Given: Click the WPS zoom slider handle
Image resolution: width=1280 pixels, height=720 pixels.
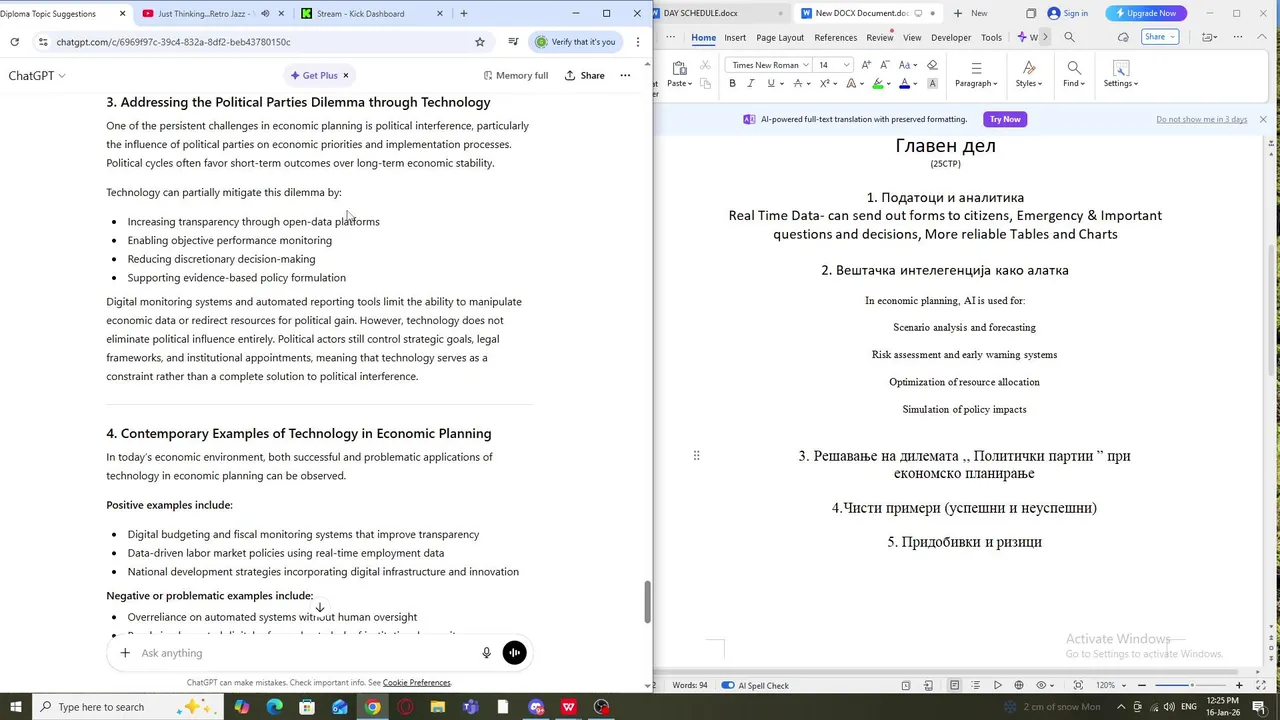Looking at the screenshot, I should click(1192, 685).
